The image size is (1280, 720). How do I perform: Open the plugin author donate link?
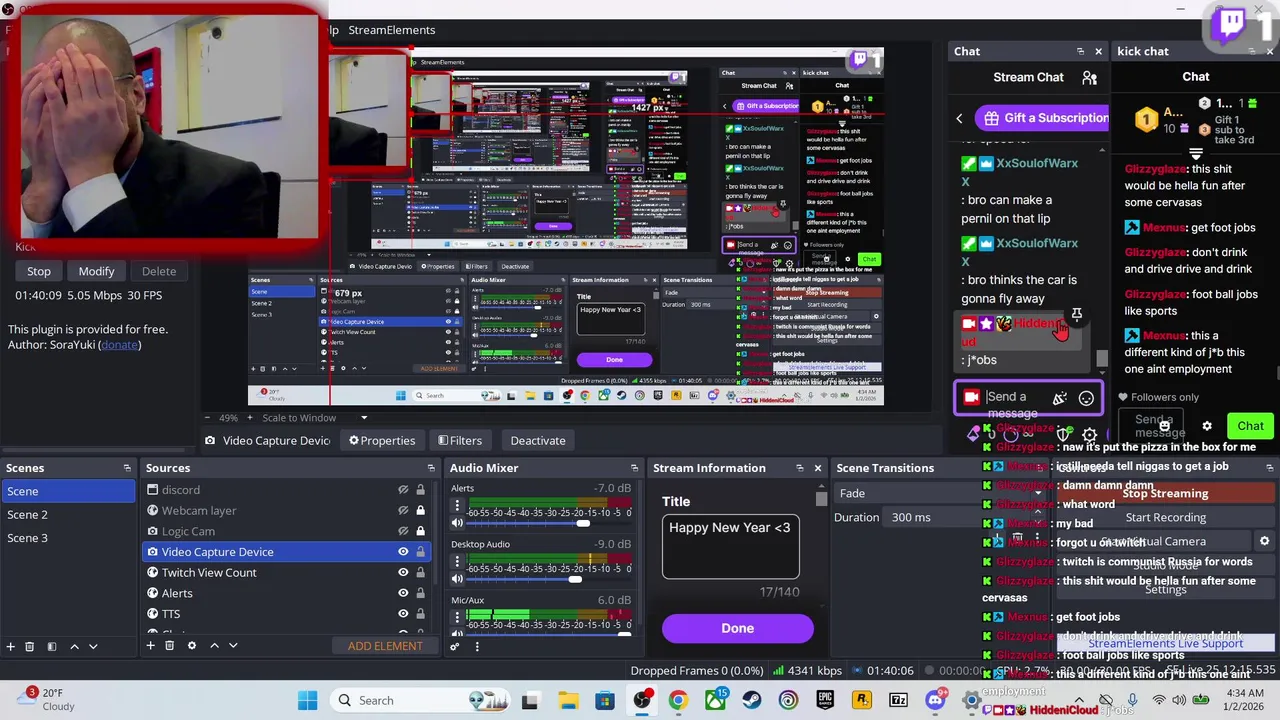(119, 345)
